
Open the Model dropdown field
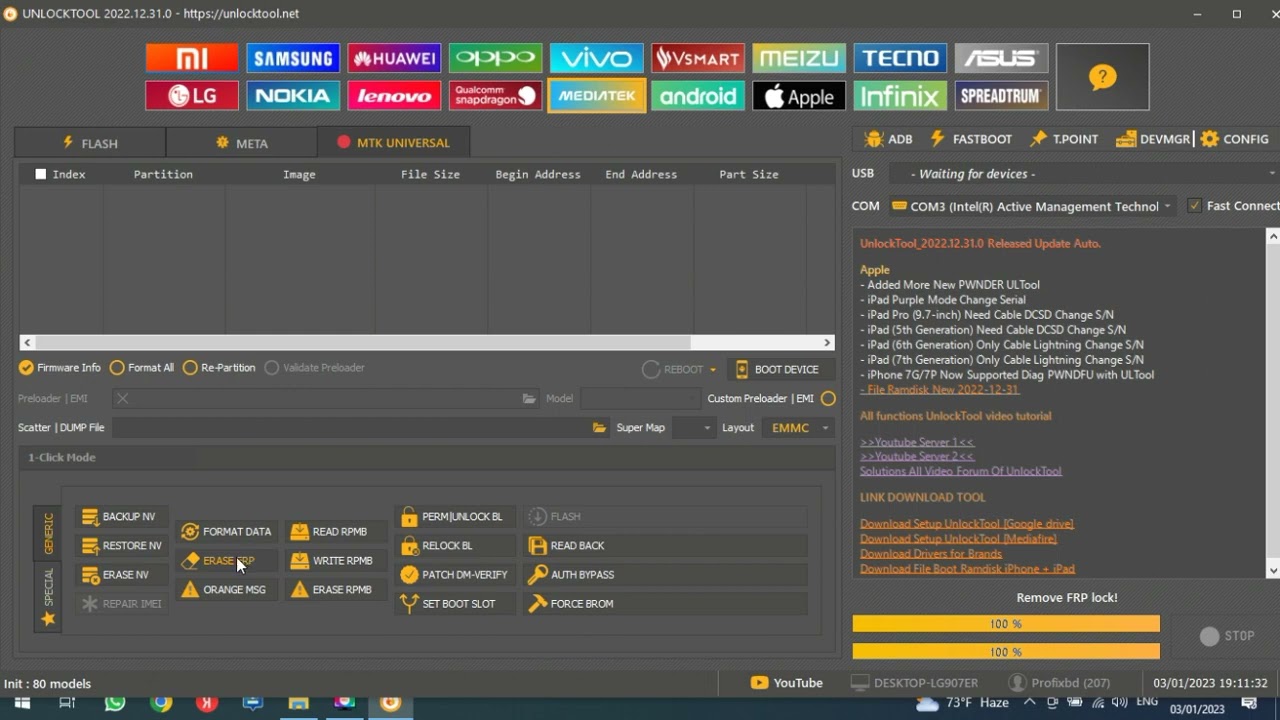[x=641, y=398]
